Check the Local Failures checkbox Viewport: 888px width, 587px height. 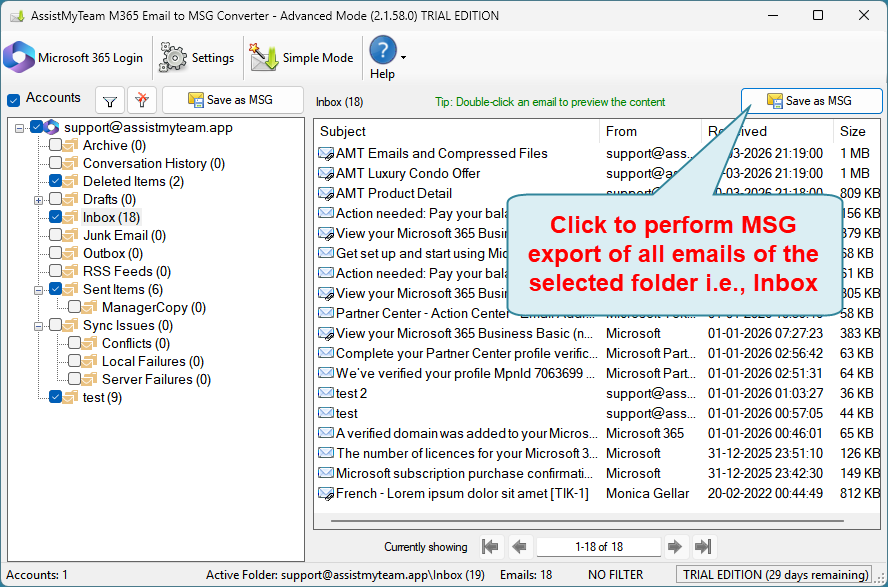74,361
